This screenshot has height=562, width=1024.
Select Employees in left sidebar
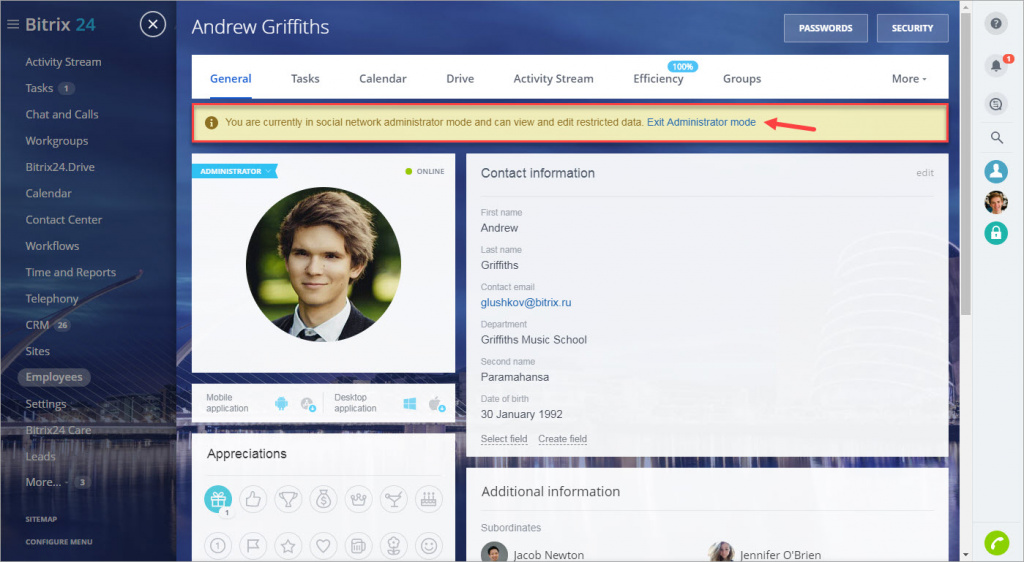(x=54, y=377)
